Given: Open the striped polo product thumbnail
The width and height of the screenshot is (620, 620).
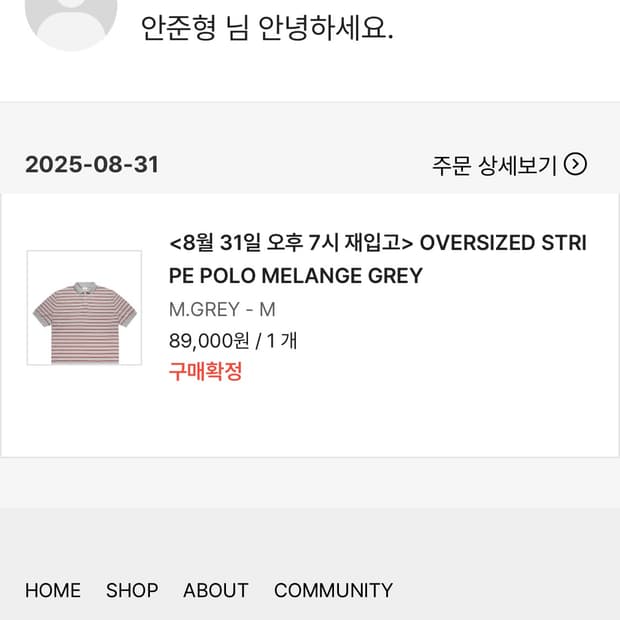Looking at the screenshot, I should pos(84,308).
